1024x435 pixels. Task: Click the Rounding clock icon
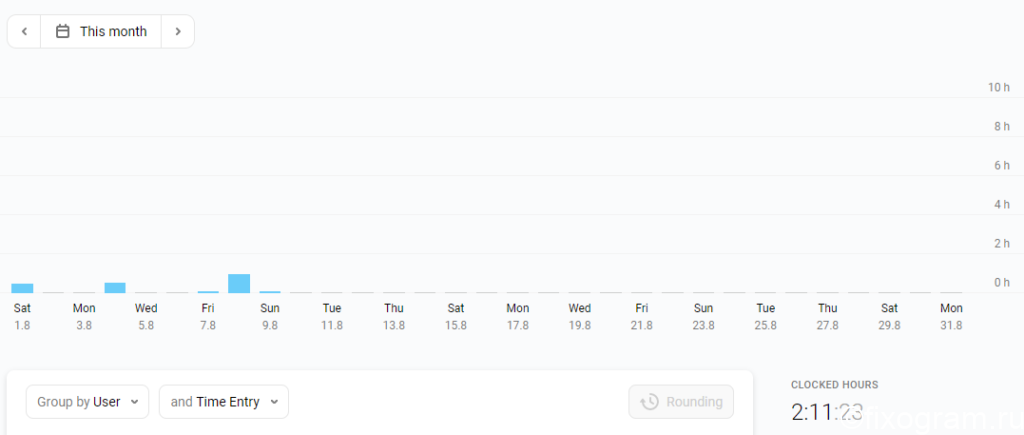[649, 402]
